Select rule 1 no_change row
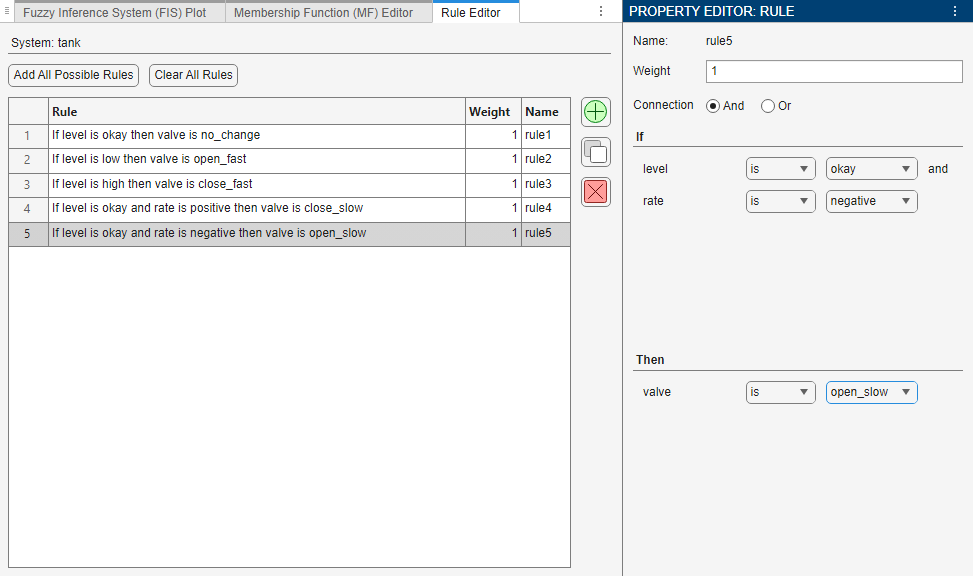The height and width of the screenshot is (576, 973). pos(257,135)
